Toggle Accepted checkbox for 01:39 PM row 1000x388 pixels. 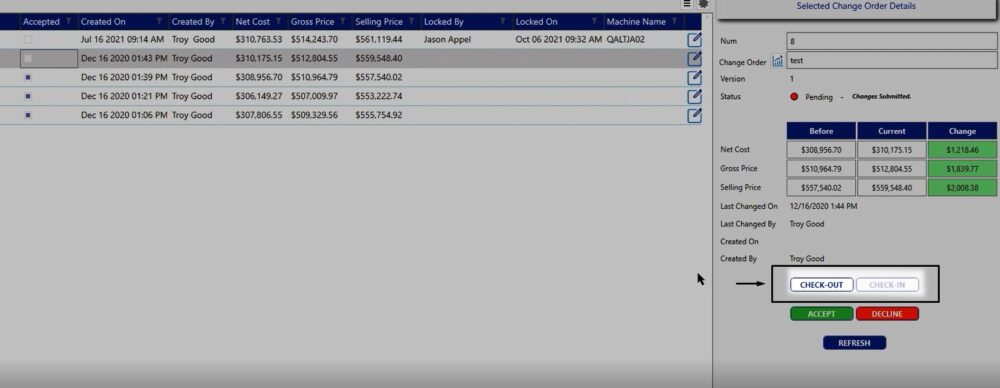[x=27, y=77]
